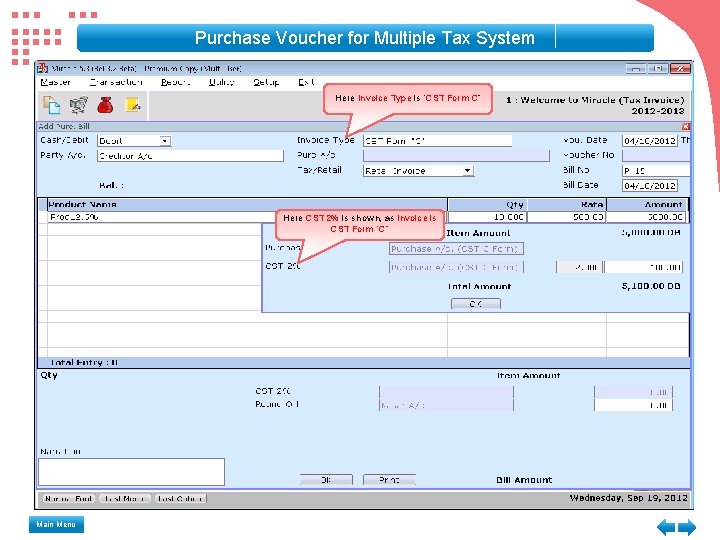The height and width of the screenshot is (540, 720).
Task: Click the bottom OK button
Action: (326, 480)
